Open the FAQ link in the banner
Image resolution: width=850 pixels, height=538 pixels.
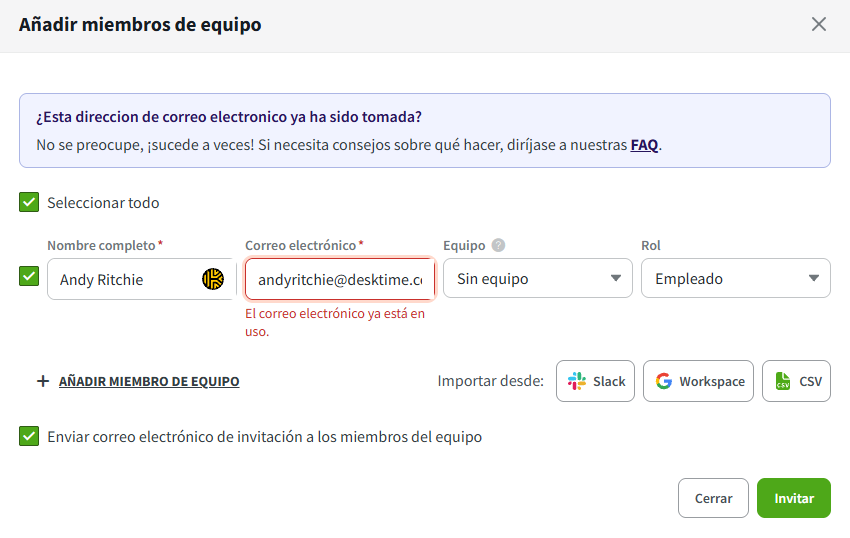[x=644, y=145]
